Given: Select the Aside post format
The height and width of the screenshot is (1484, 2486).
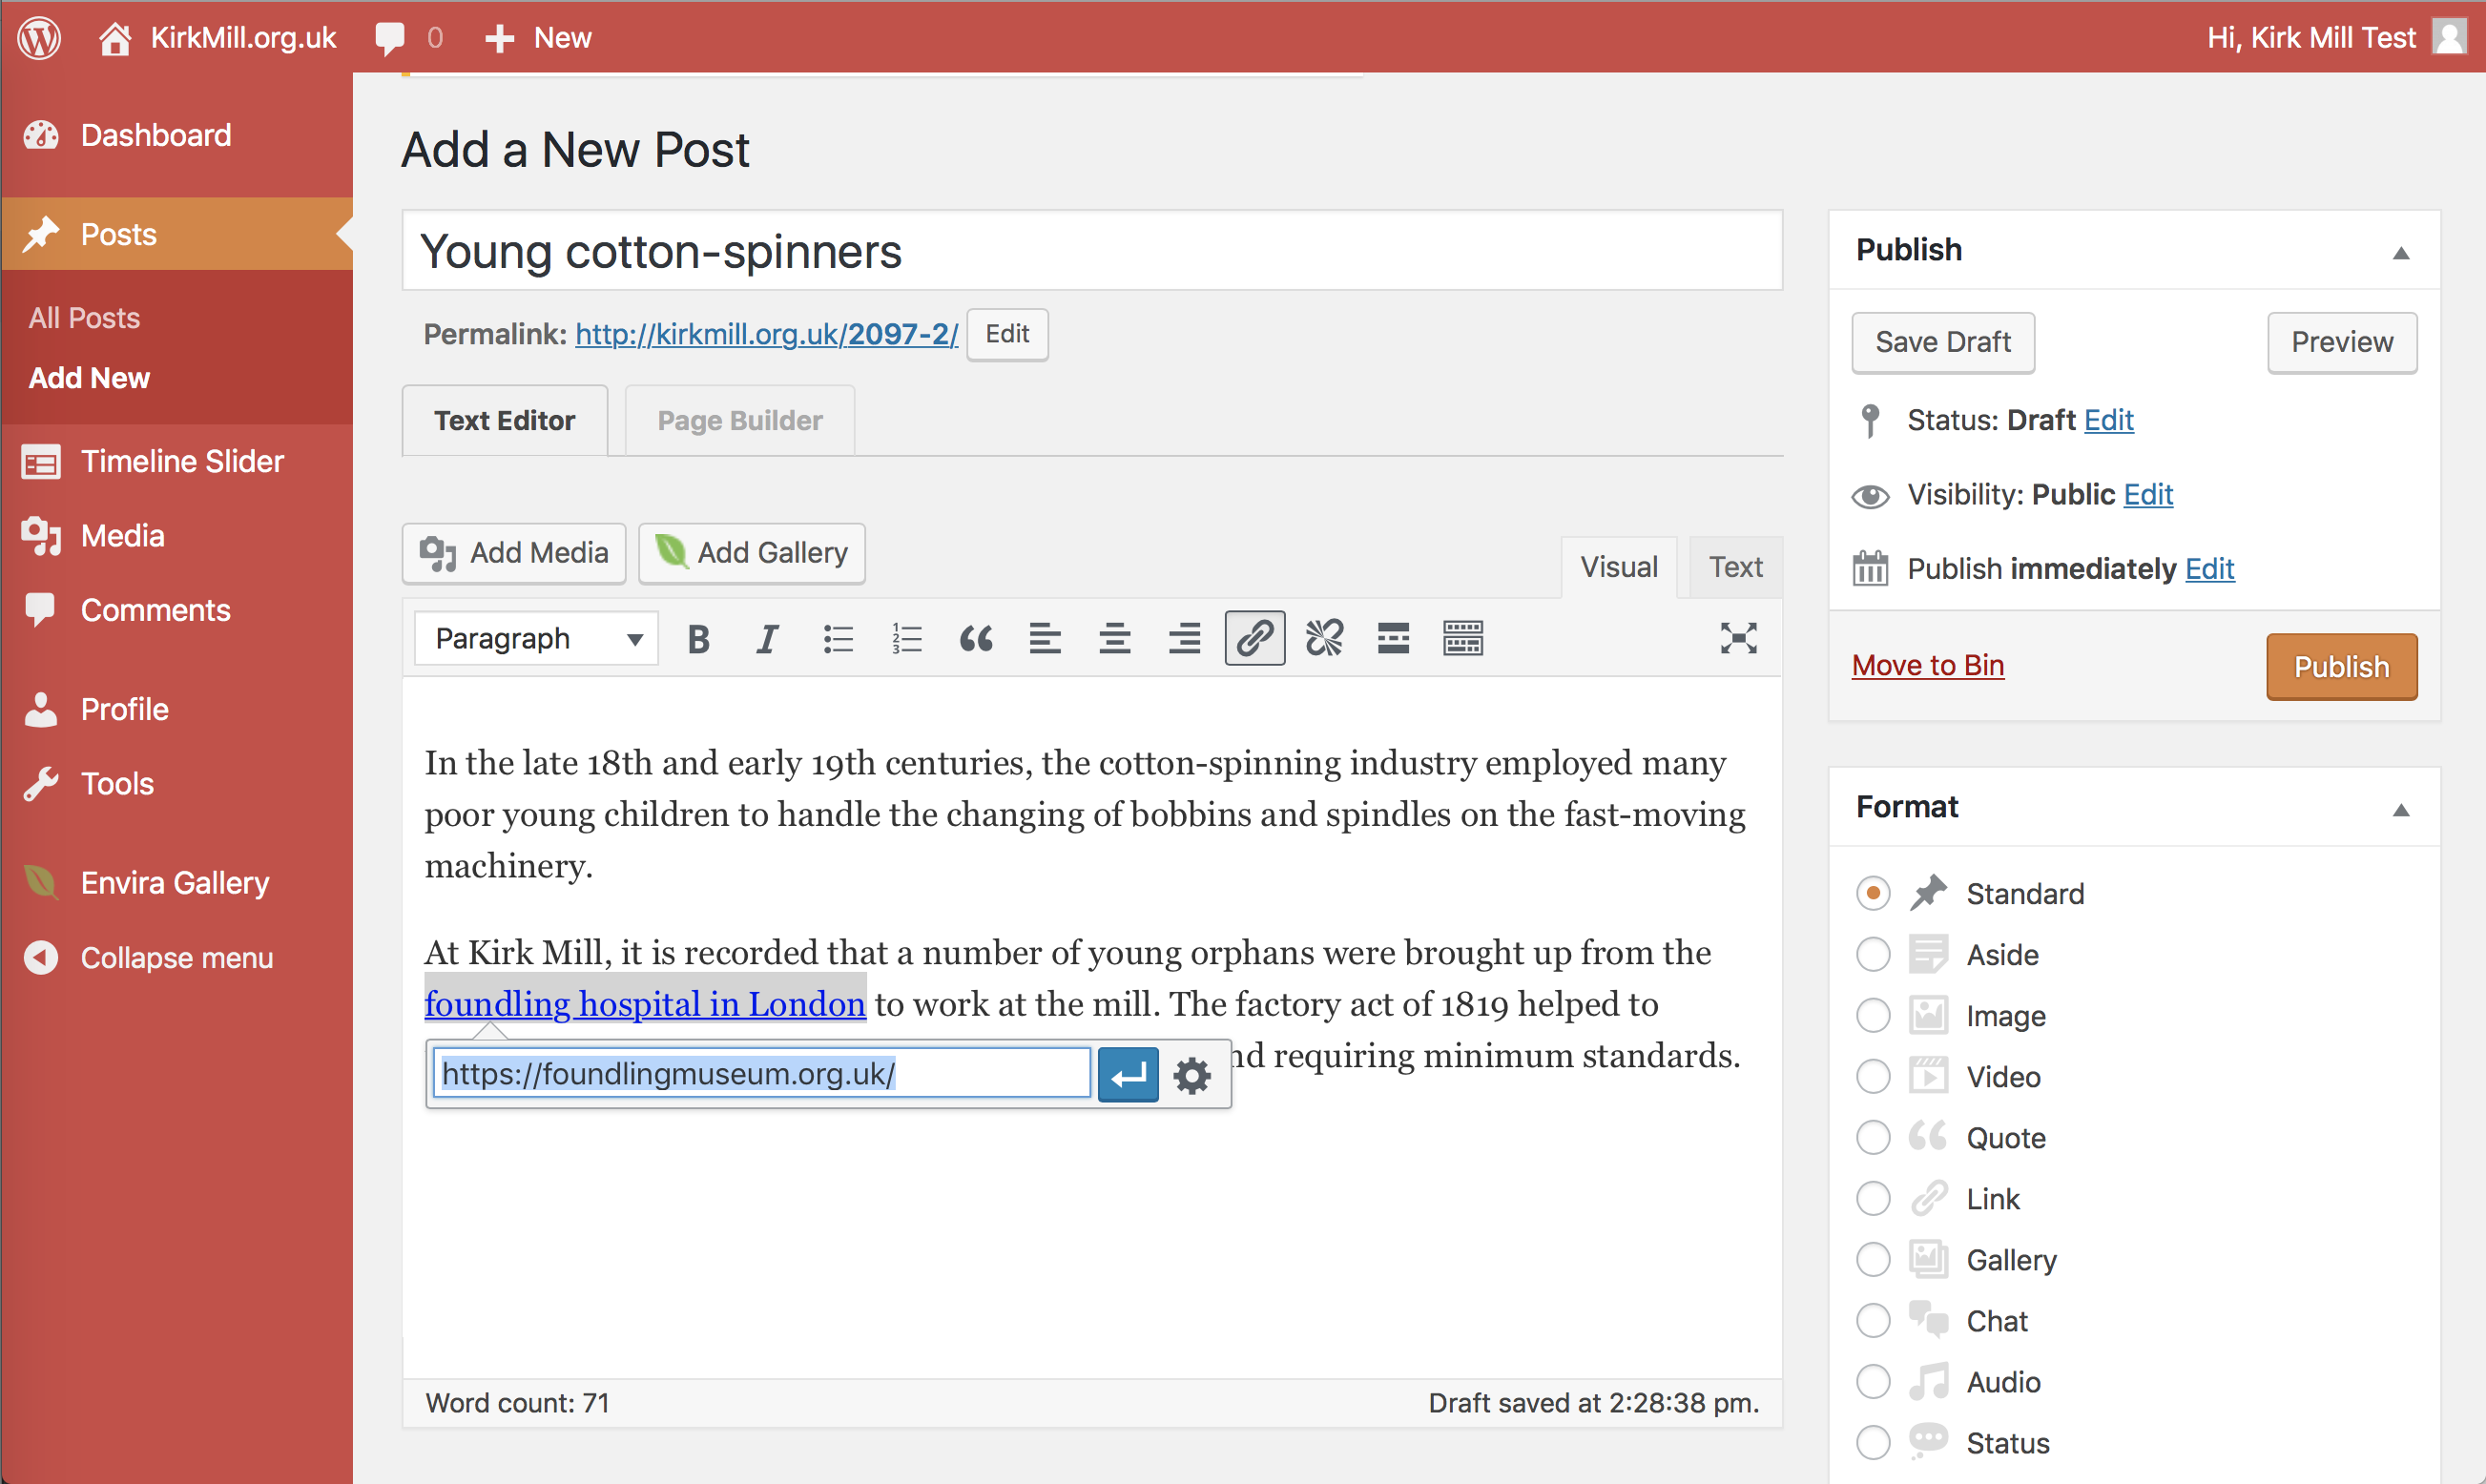Looking at the screenshot, I should [1873, 955].
